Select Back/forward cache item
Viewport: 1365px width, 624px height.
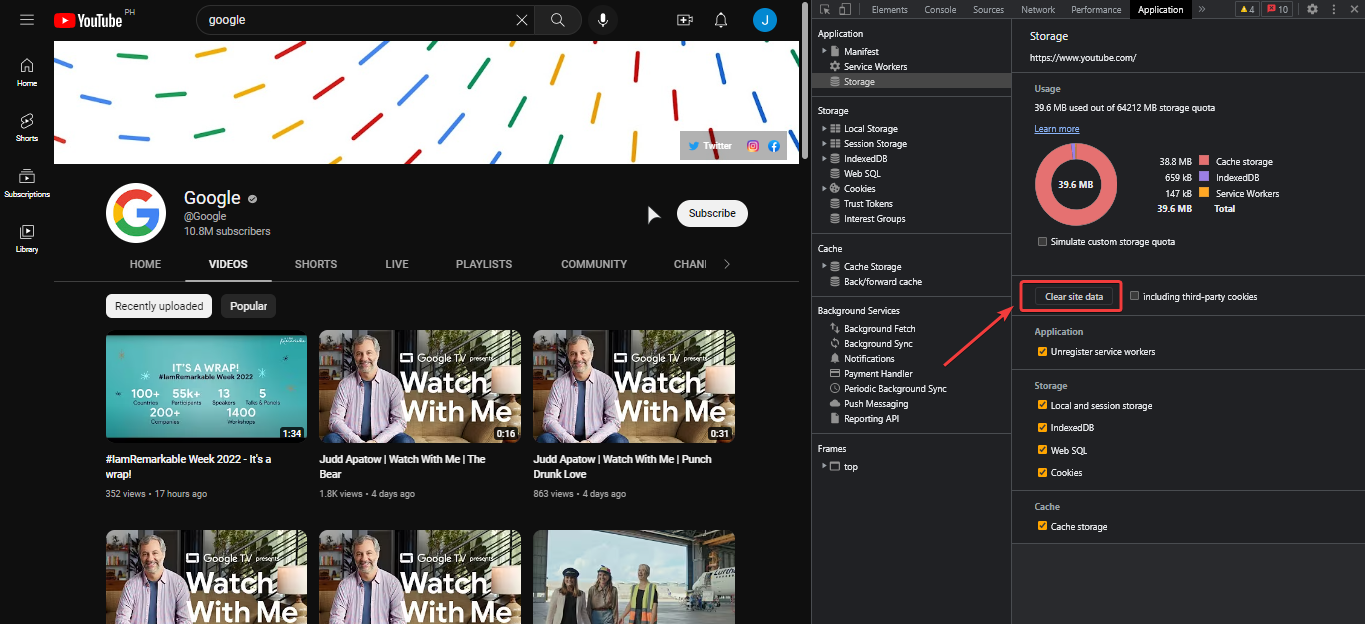(882, 282)
